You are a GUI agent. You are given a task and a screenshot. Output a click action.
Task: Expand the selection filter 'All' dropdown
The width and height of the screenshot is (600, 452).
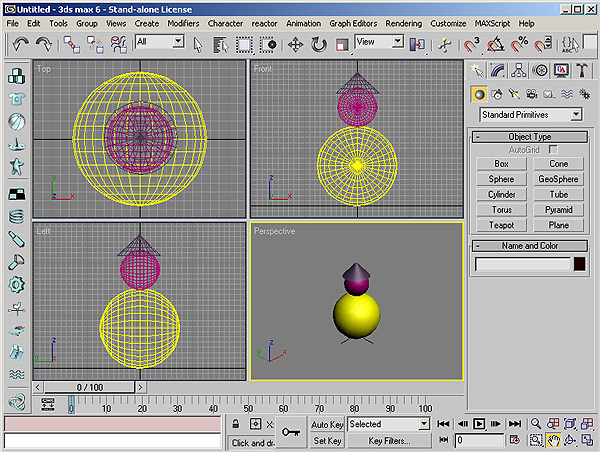pyautogui.click(x=177, y=42)
